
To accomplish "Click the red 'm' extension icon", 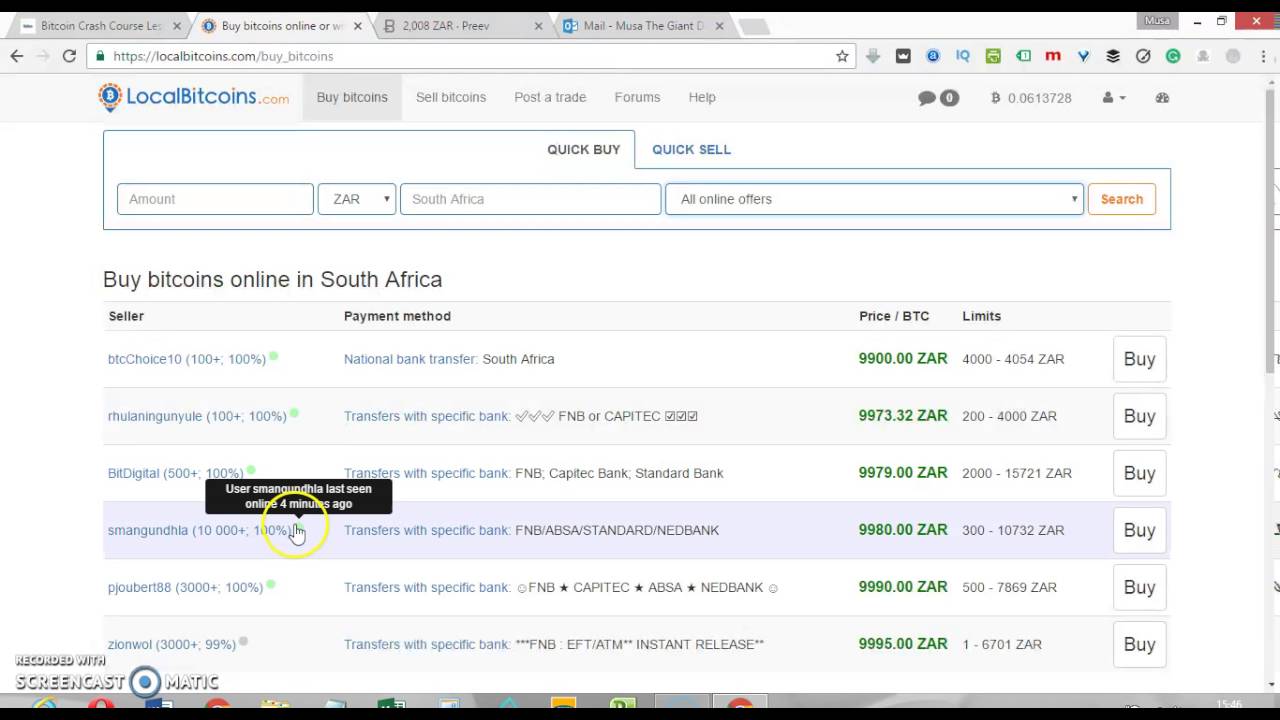I will [1053, 56].
